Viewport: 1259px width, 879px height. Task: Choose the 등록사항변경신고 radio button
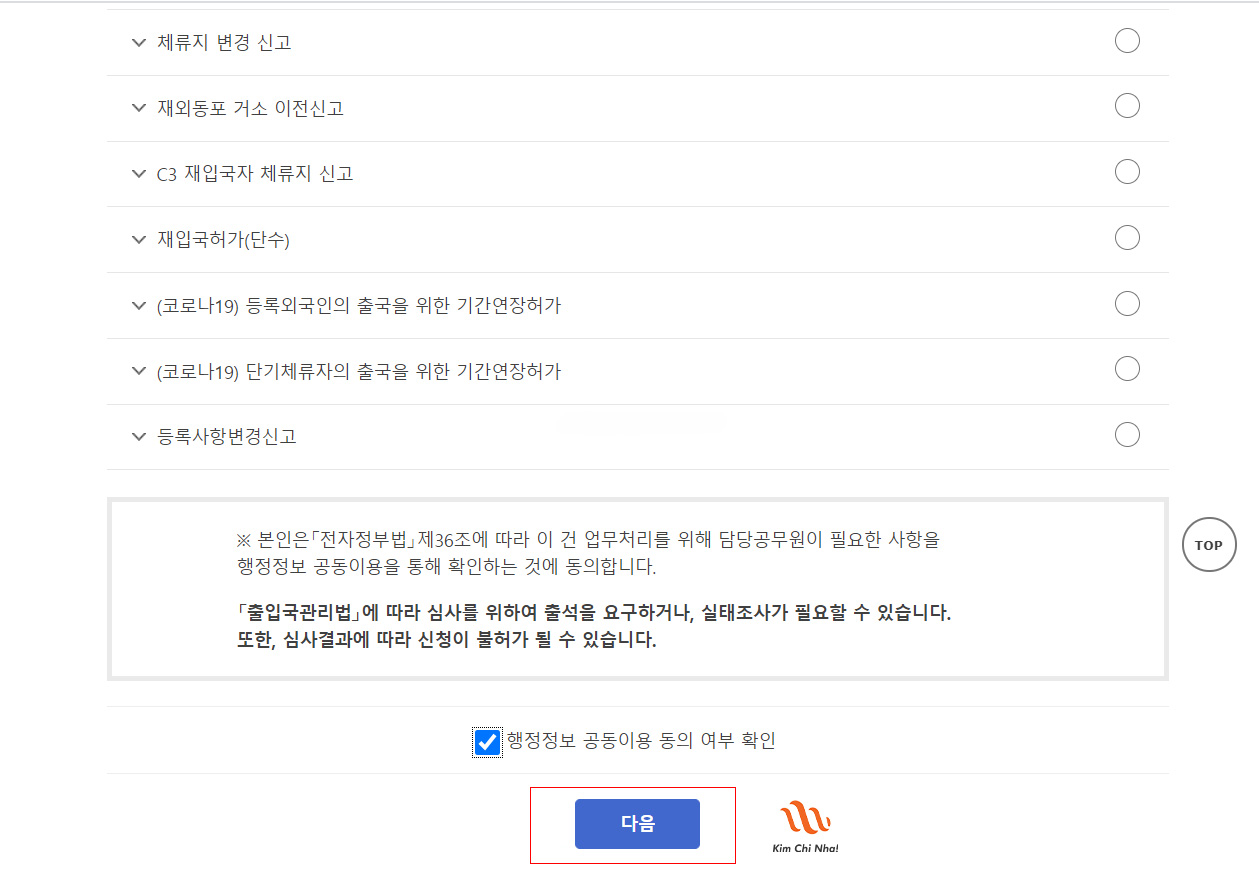tap(1127, 435)
